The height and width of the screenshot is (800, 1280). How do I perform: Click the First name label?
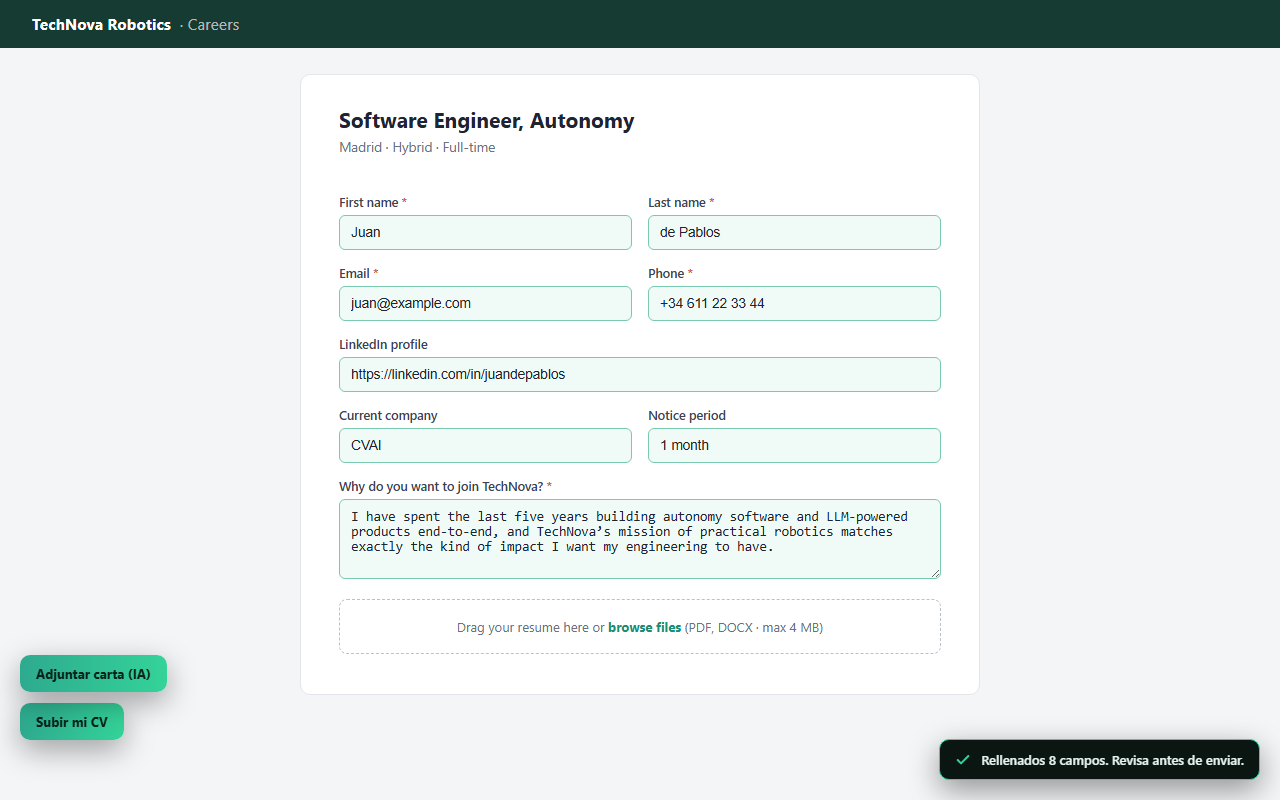pyautogui.click(x=372, y=202)
